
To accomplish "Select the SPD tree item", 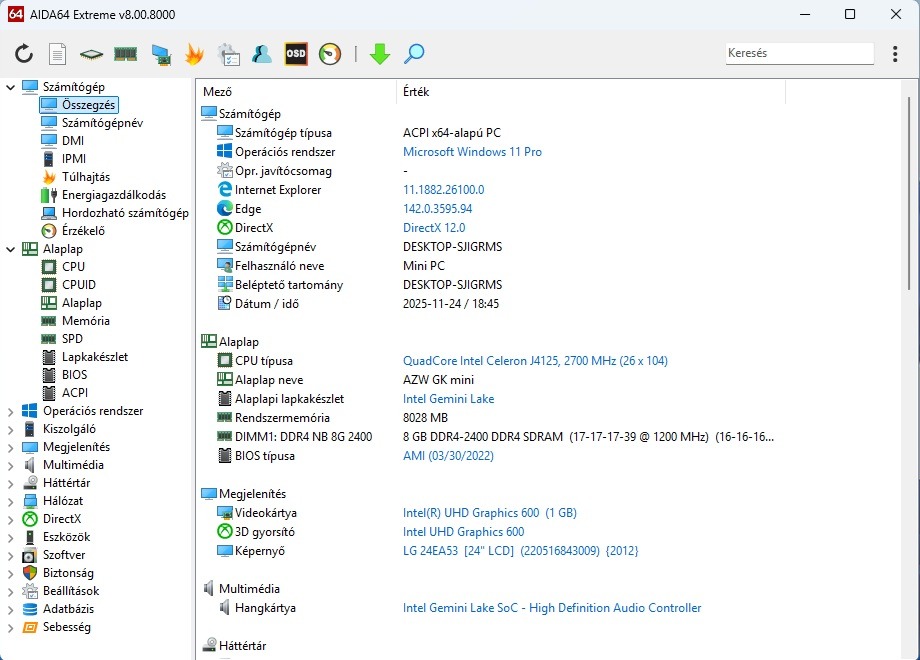I will pyautogui.click(x=62, y=339).
